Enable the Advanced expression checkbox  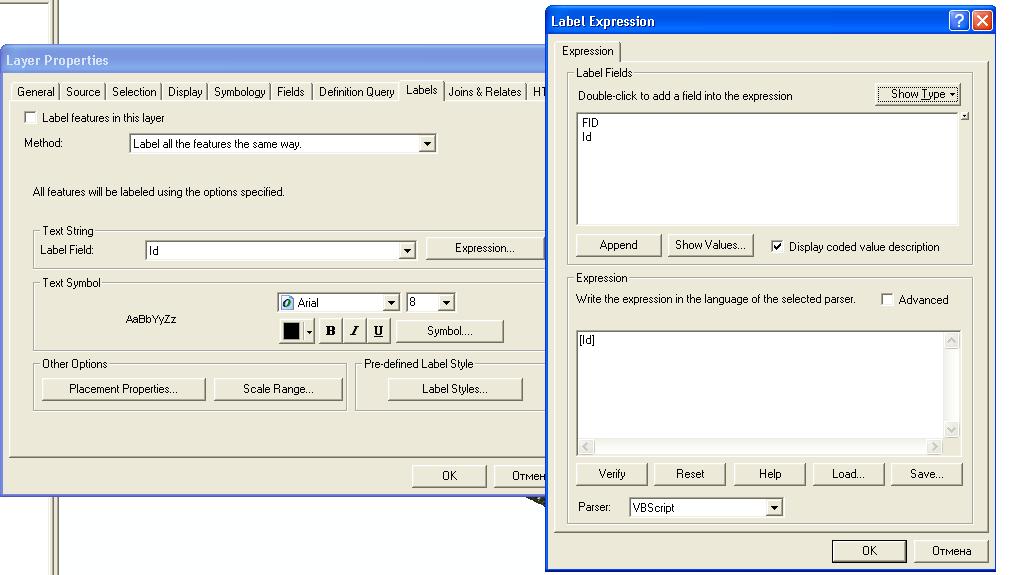tap(887, 299)
